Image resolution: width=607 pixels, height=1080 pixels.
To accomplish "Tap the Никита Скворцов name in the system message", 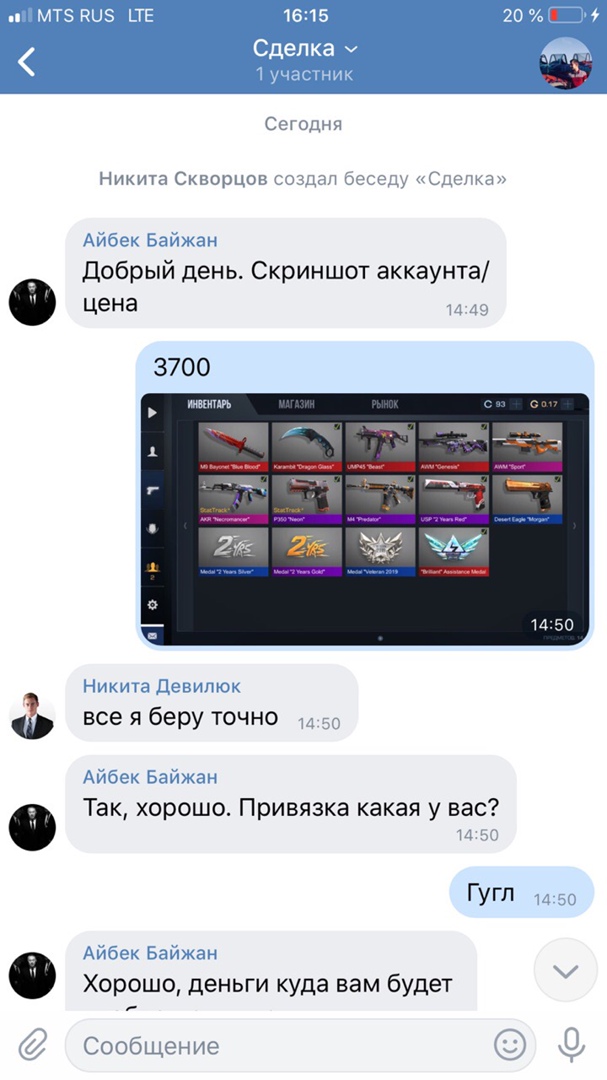I will tap(183, 179).
